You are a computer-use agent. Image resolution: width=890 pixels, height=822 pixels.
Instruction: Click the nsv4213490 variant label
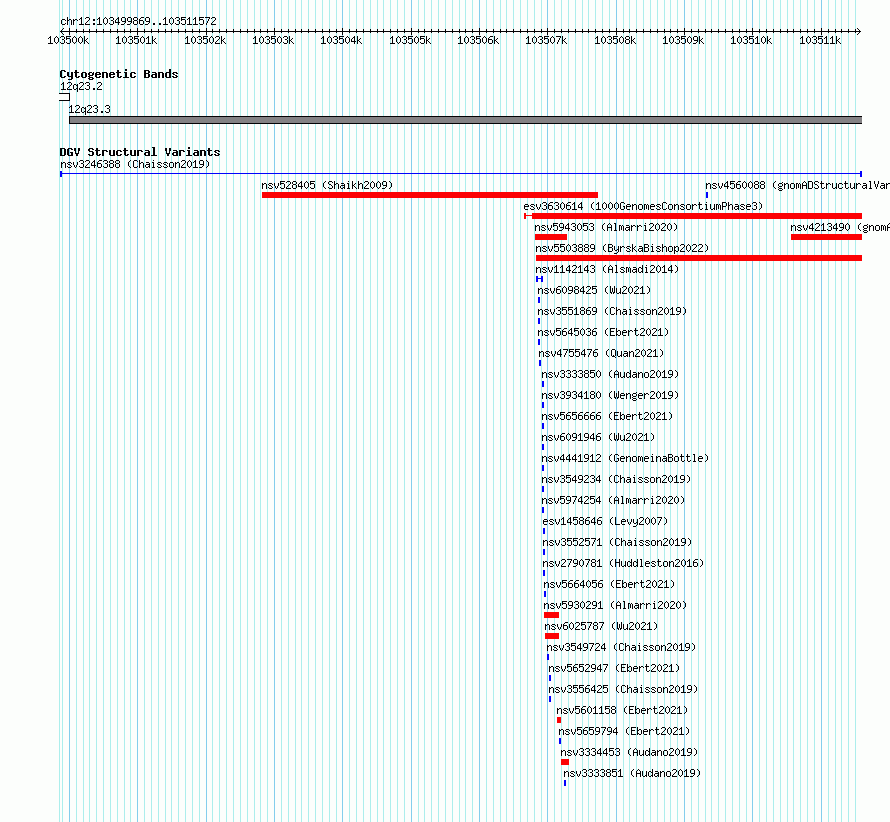point(839,227)
